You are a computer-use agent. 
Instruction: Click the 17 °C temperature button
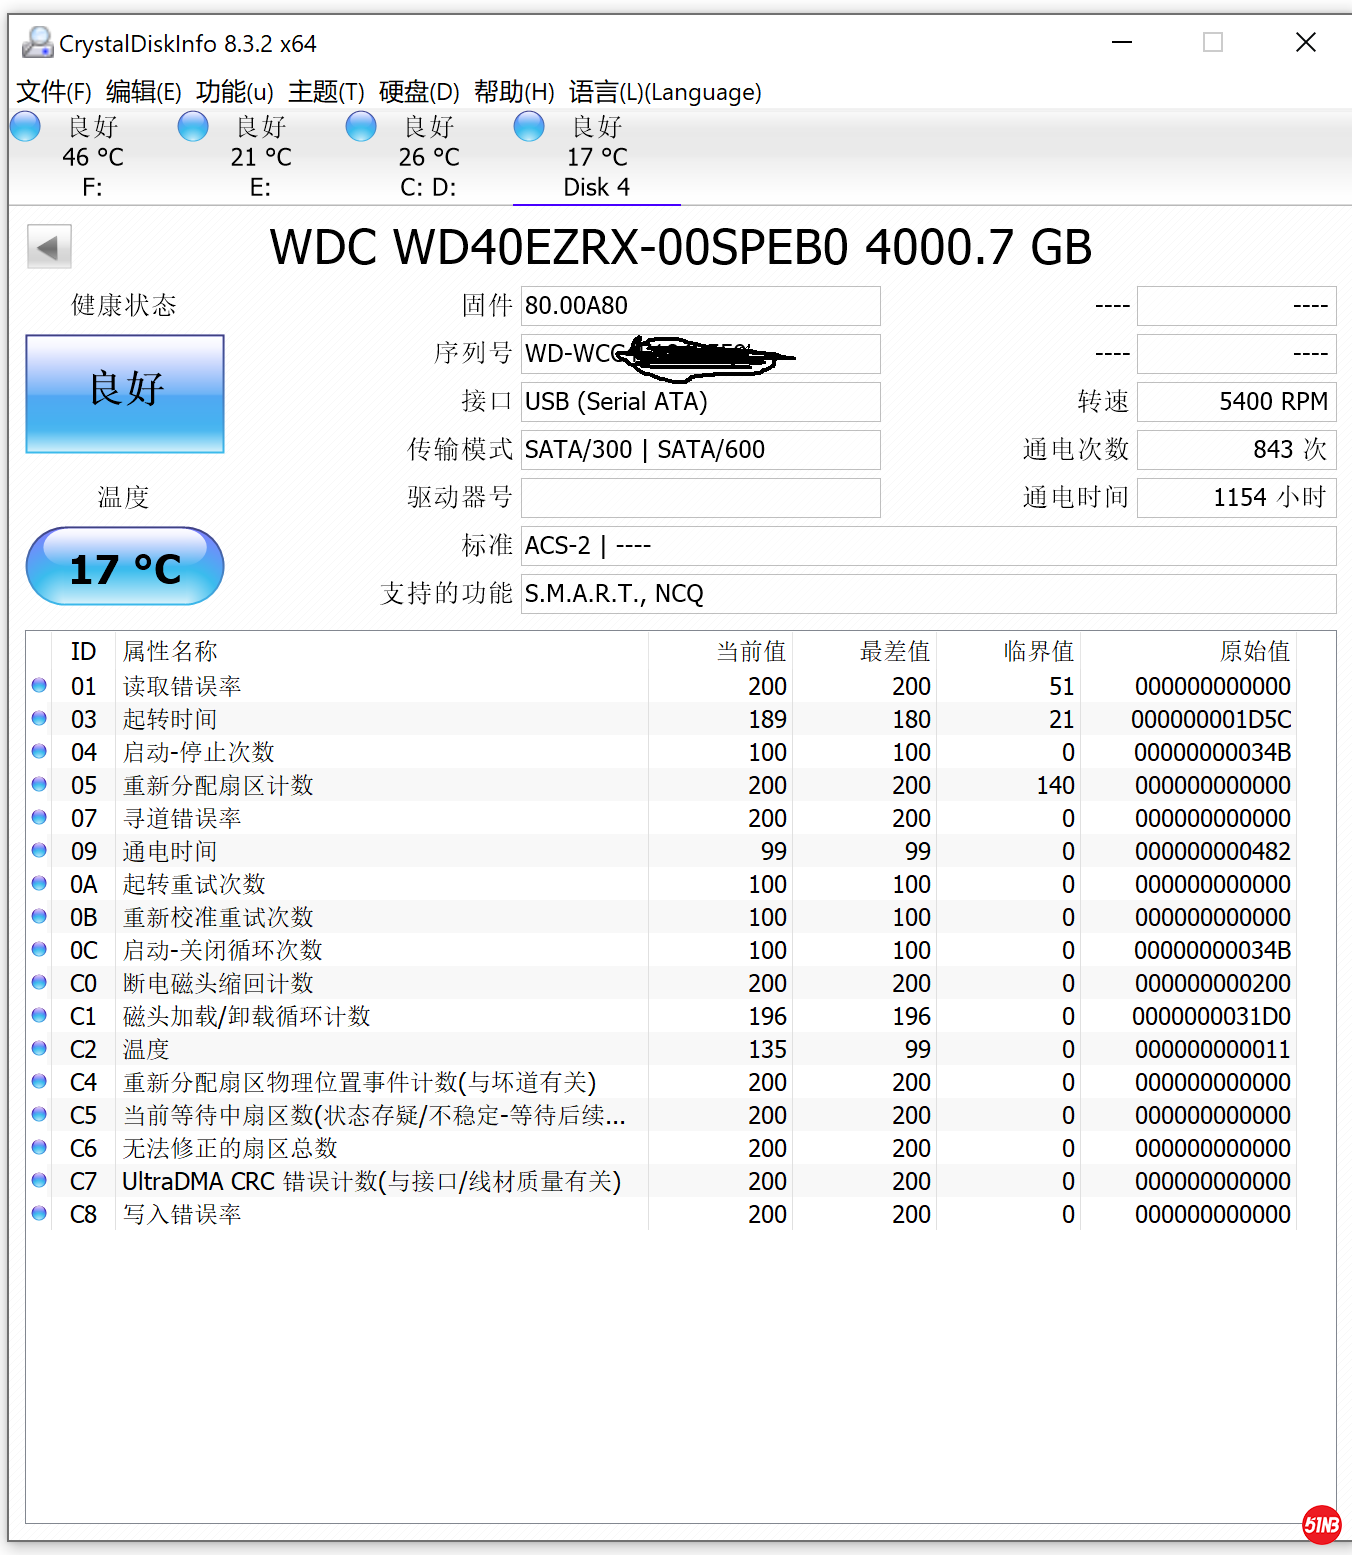pyautogui.click(x=125, y=567)
